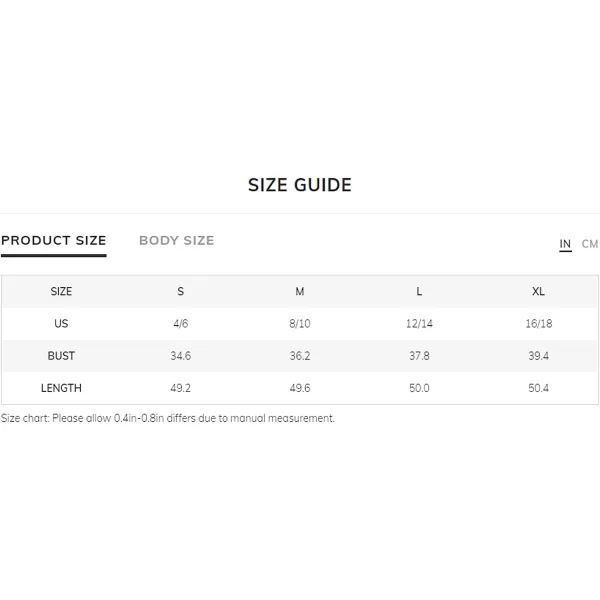Click length value 50.4

click(538, 388)
